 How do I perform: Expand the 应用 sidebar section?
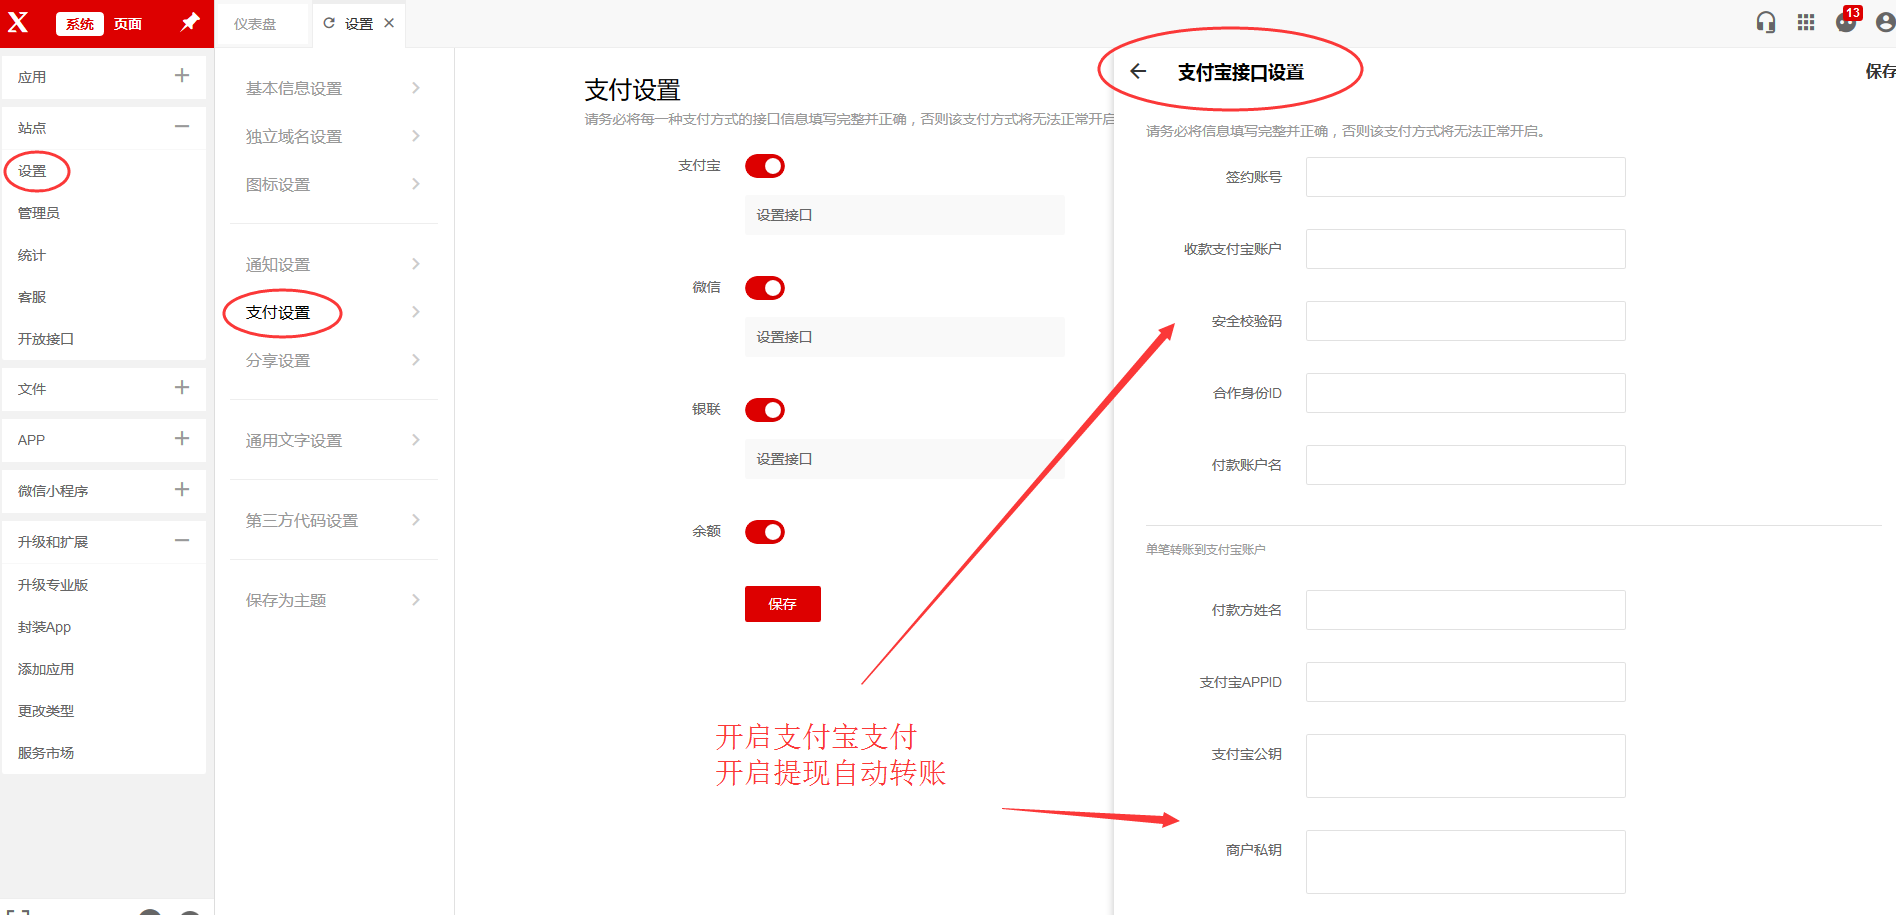click(182, 75)
